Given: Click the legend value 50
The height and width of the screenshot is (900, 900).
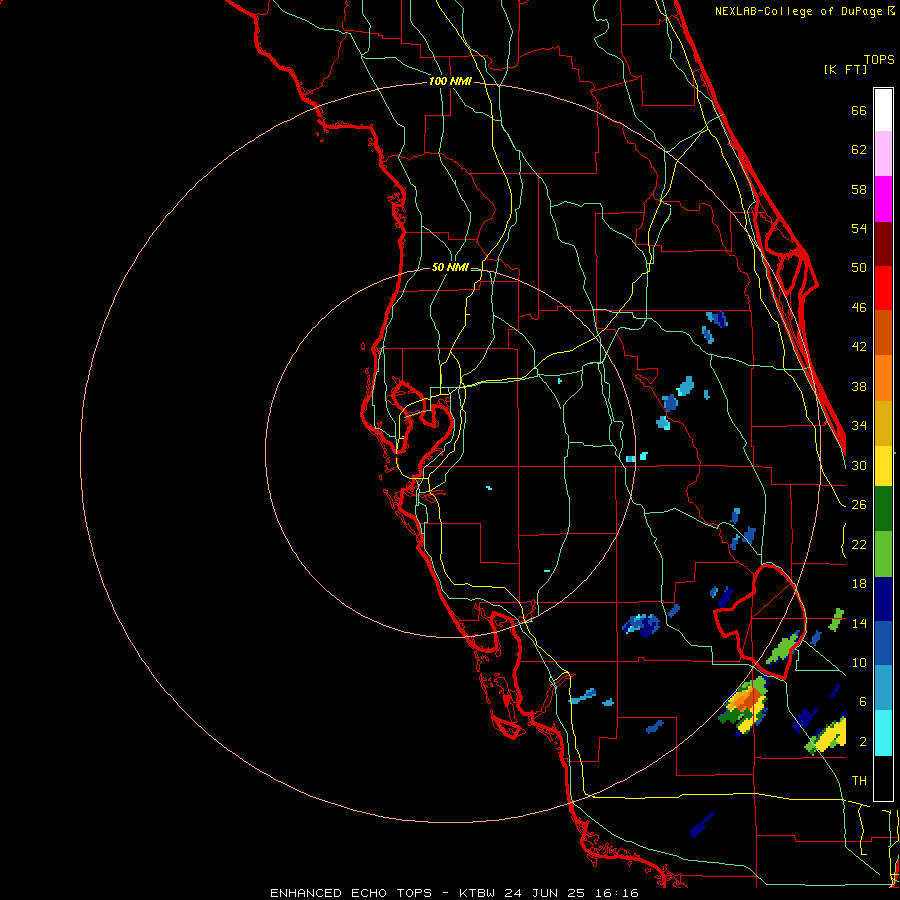Looking at the screenshot, I should click(859, 267).
